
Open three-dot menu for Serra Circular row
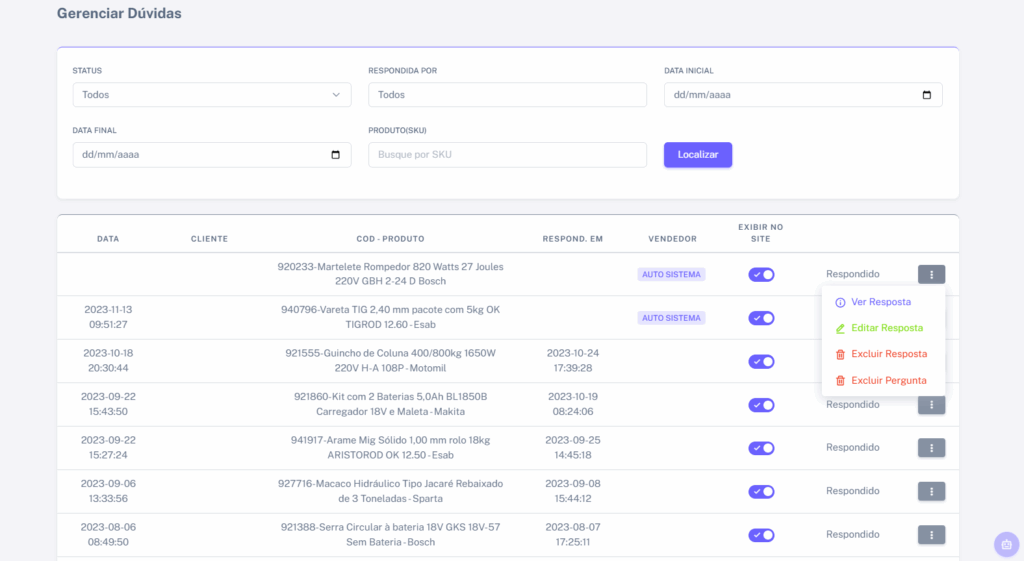pos(931,535)
